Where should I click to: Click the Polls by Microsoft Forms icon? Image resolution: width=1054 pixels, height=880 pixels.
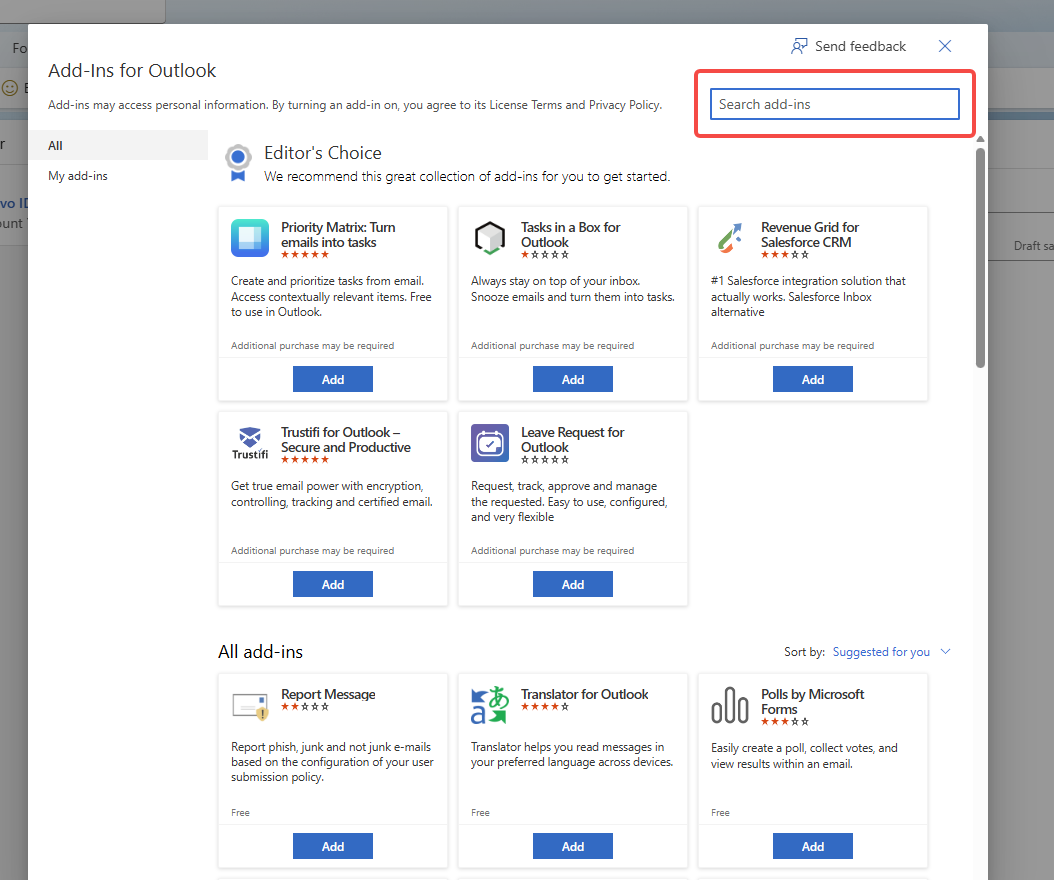pos(730,705)
